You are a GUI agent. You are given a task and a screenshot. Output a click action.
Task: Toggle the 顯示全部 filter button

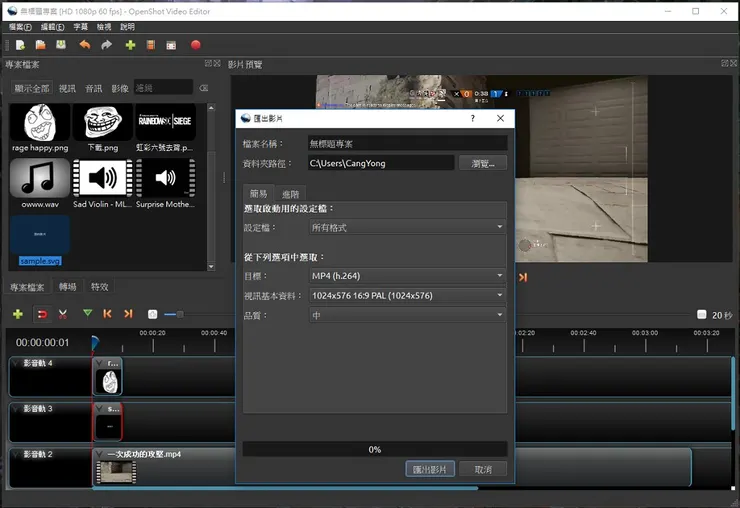tap(31, 88)
